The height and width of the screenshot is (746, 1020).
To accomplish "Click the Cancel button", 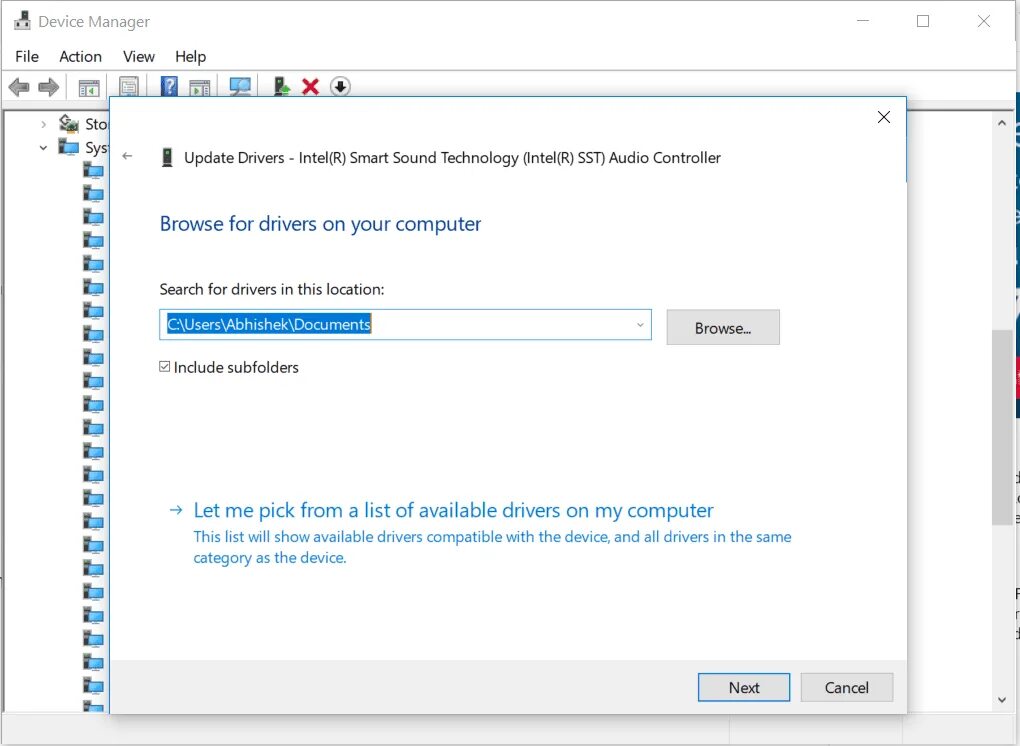I will [x=846, y=687].
